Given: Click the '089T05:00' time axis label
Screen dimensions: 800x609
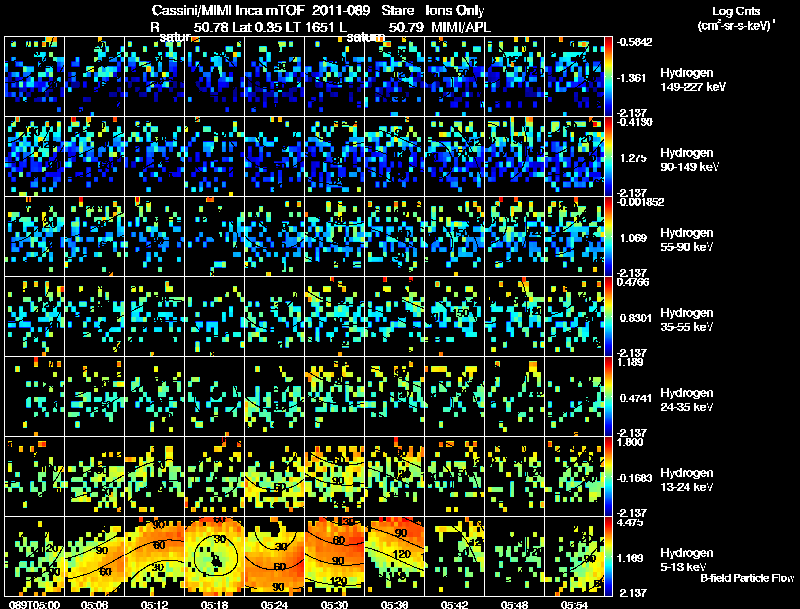Looking at the screenshot, I should [x=35, y=604].
